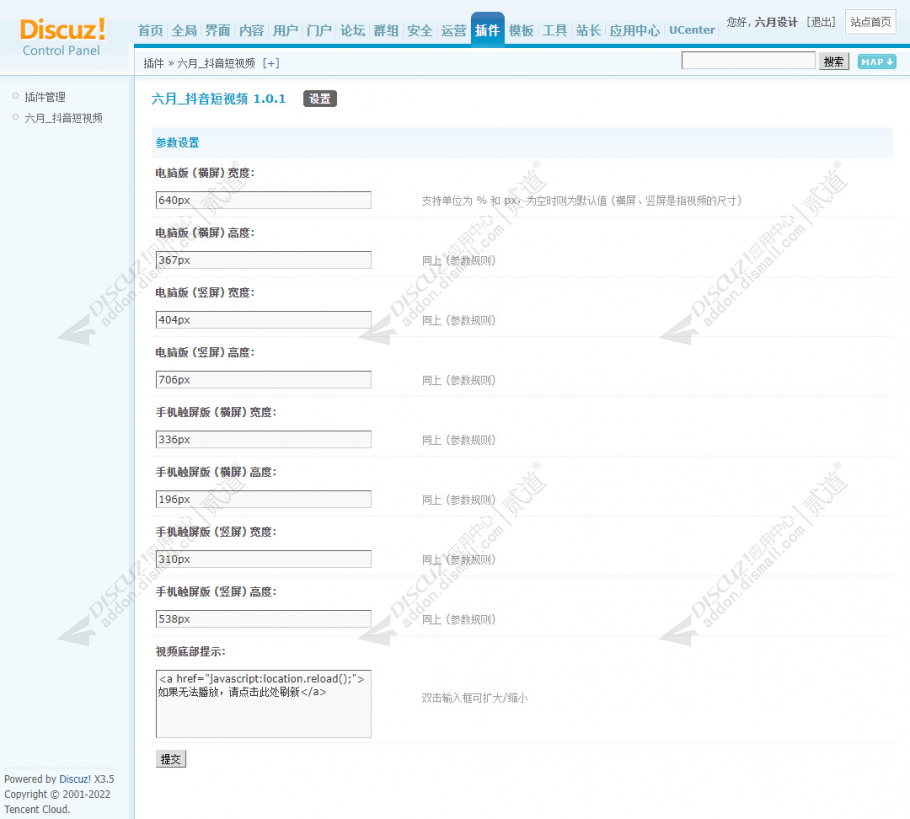
Task: Click the Discuz! Control Panel logo
Action: pyautogui.click(x=62, y=37)
